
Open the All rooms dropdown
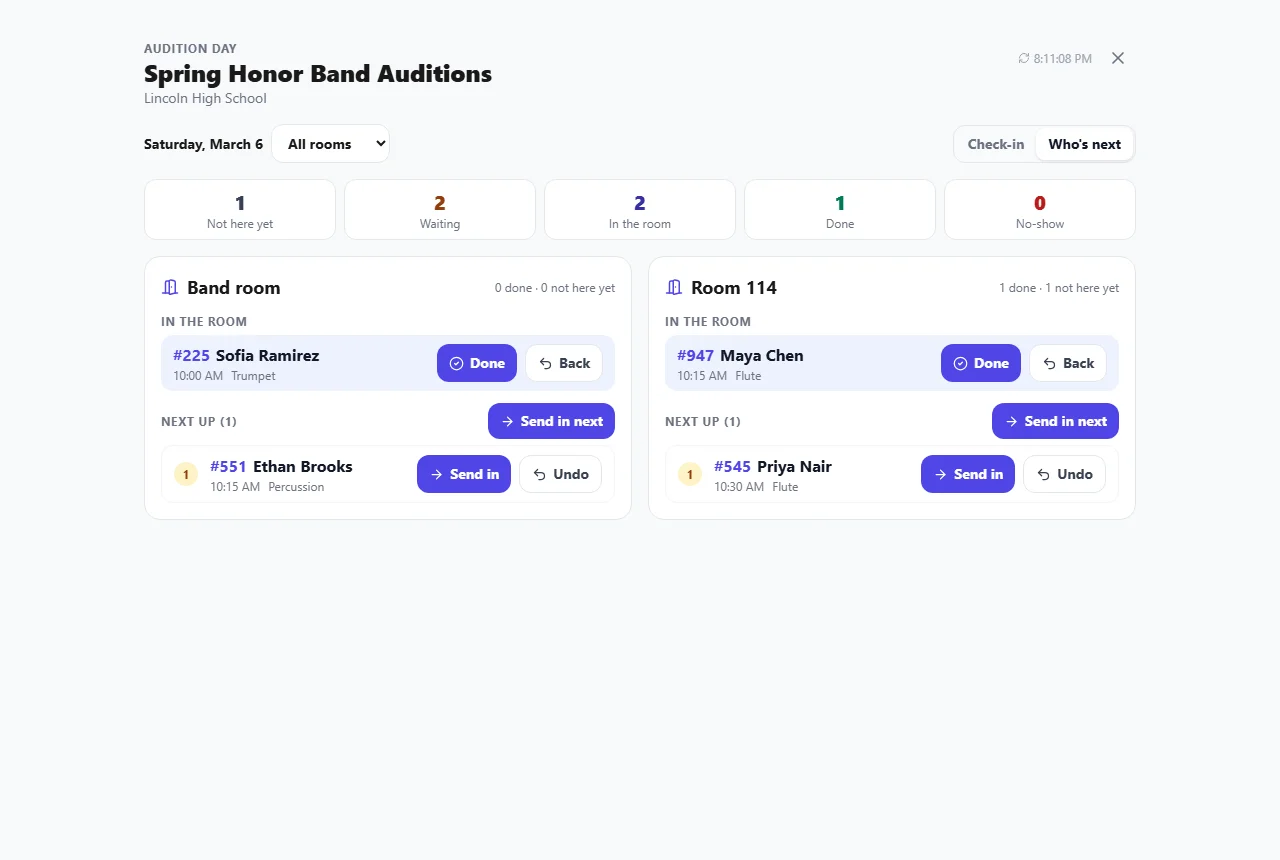click(330, 144)
